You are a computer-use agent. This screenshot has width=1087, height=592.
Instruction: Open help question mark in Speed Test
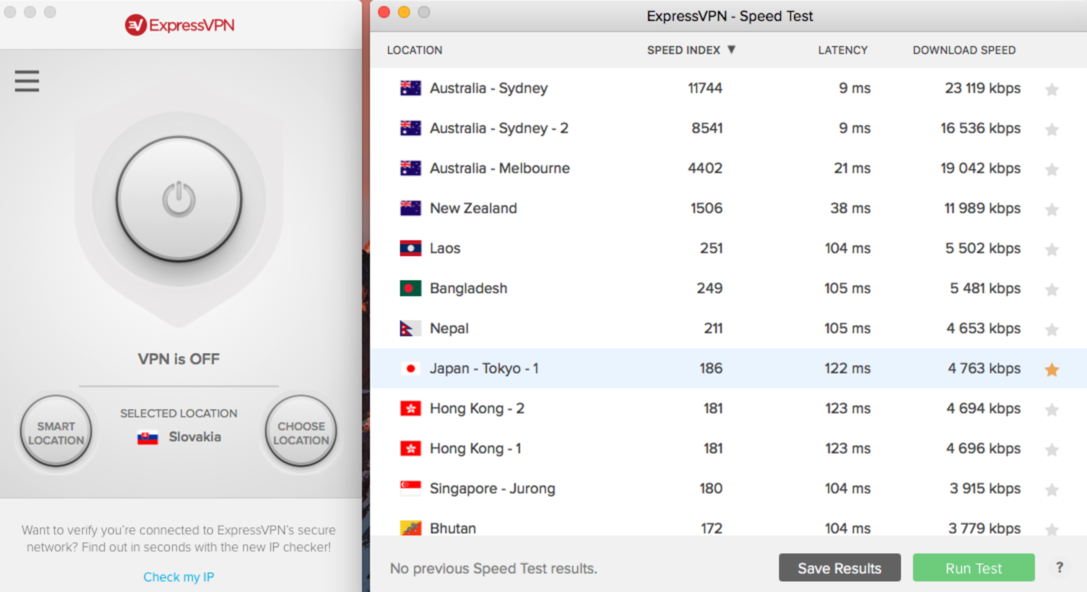pos(1059,567)
